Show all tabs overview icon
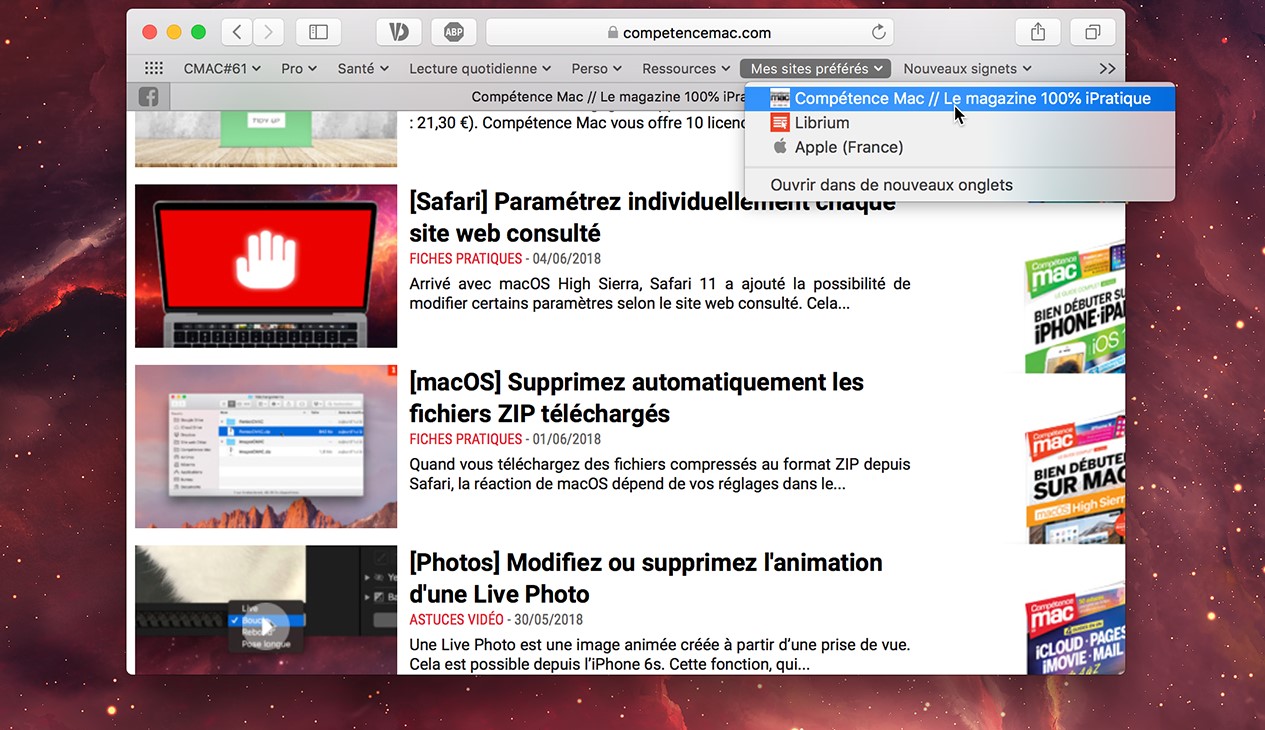This screenshot has width=1265, height=730. [1092, 32]
